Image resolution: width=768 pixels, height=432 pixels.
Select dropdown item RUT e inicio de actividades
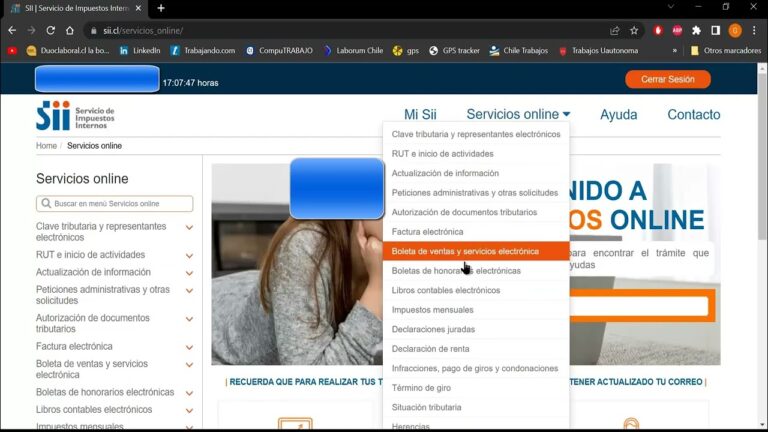(476, 153)
